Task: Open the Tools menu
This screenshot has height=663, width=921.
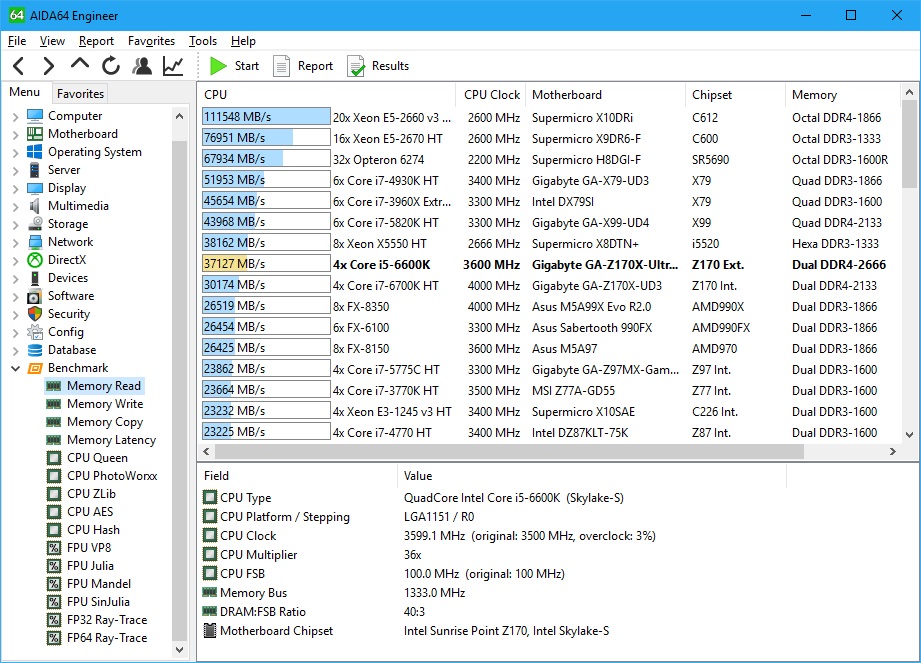Action: (x=203, y=41)
